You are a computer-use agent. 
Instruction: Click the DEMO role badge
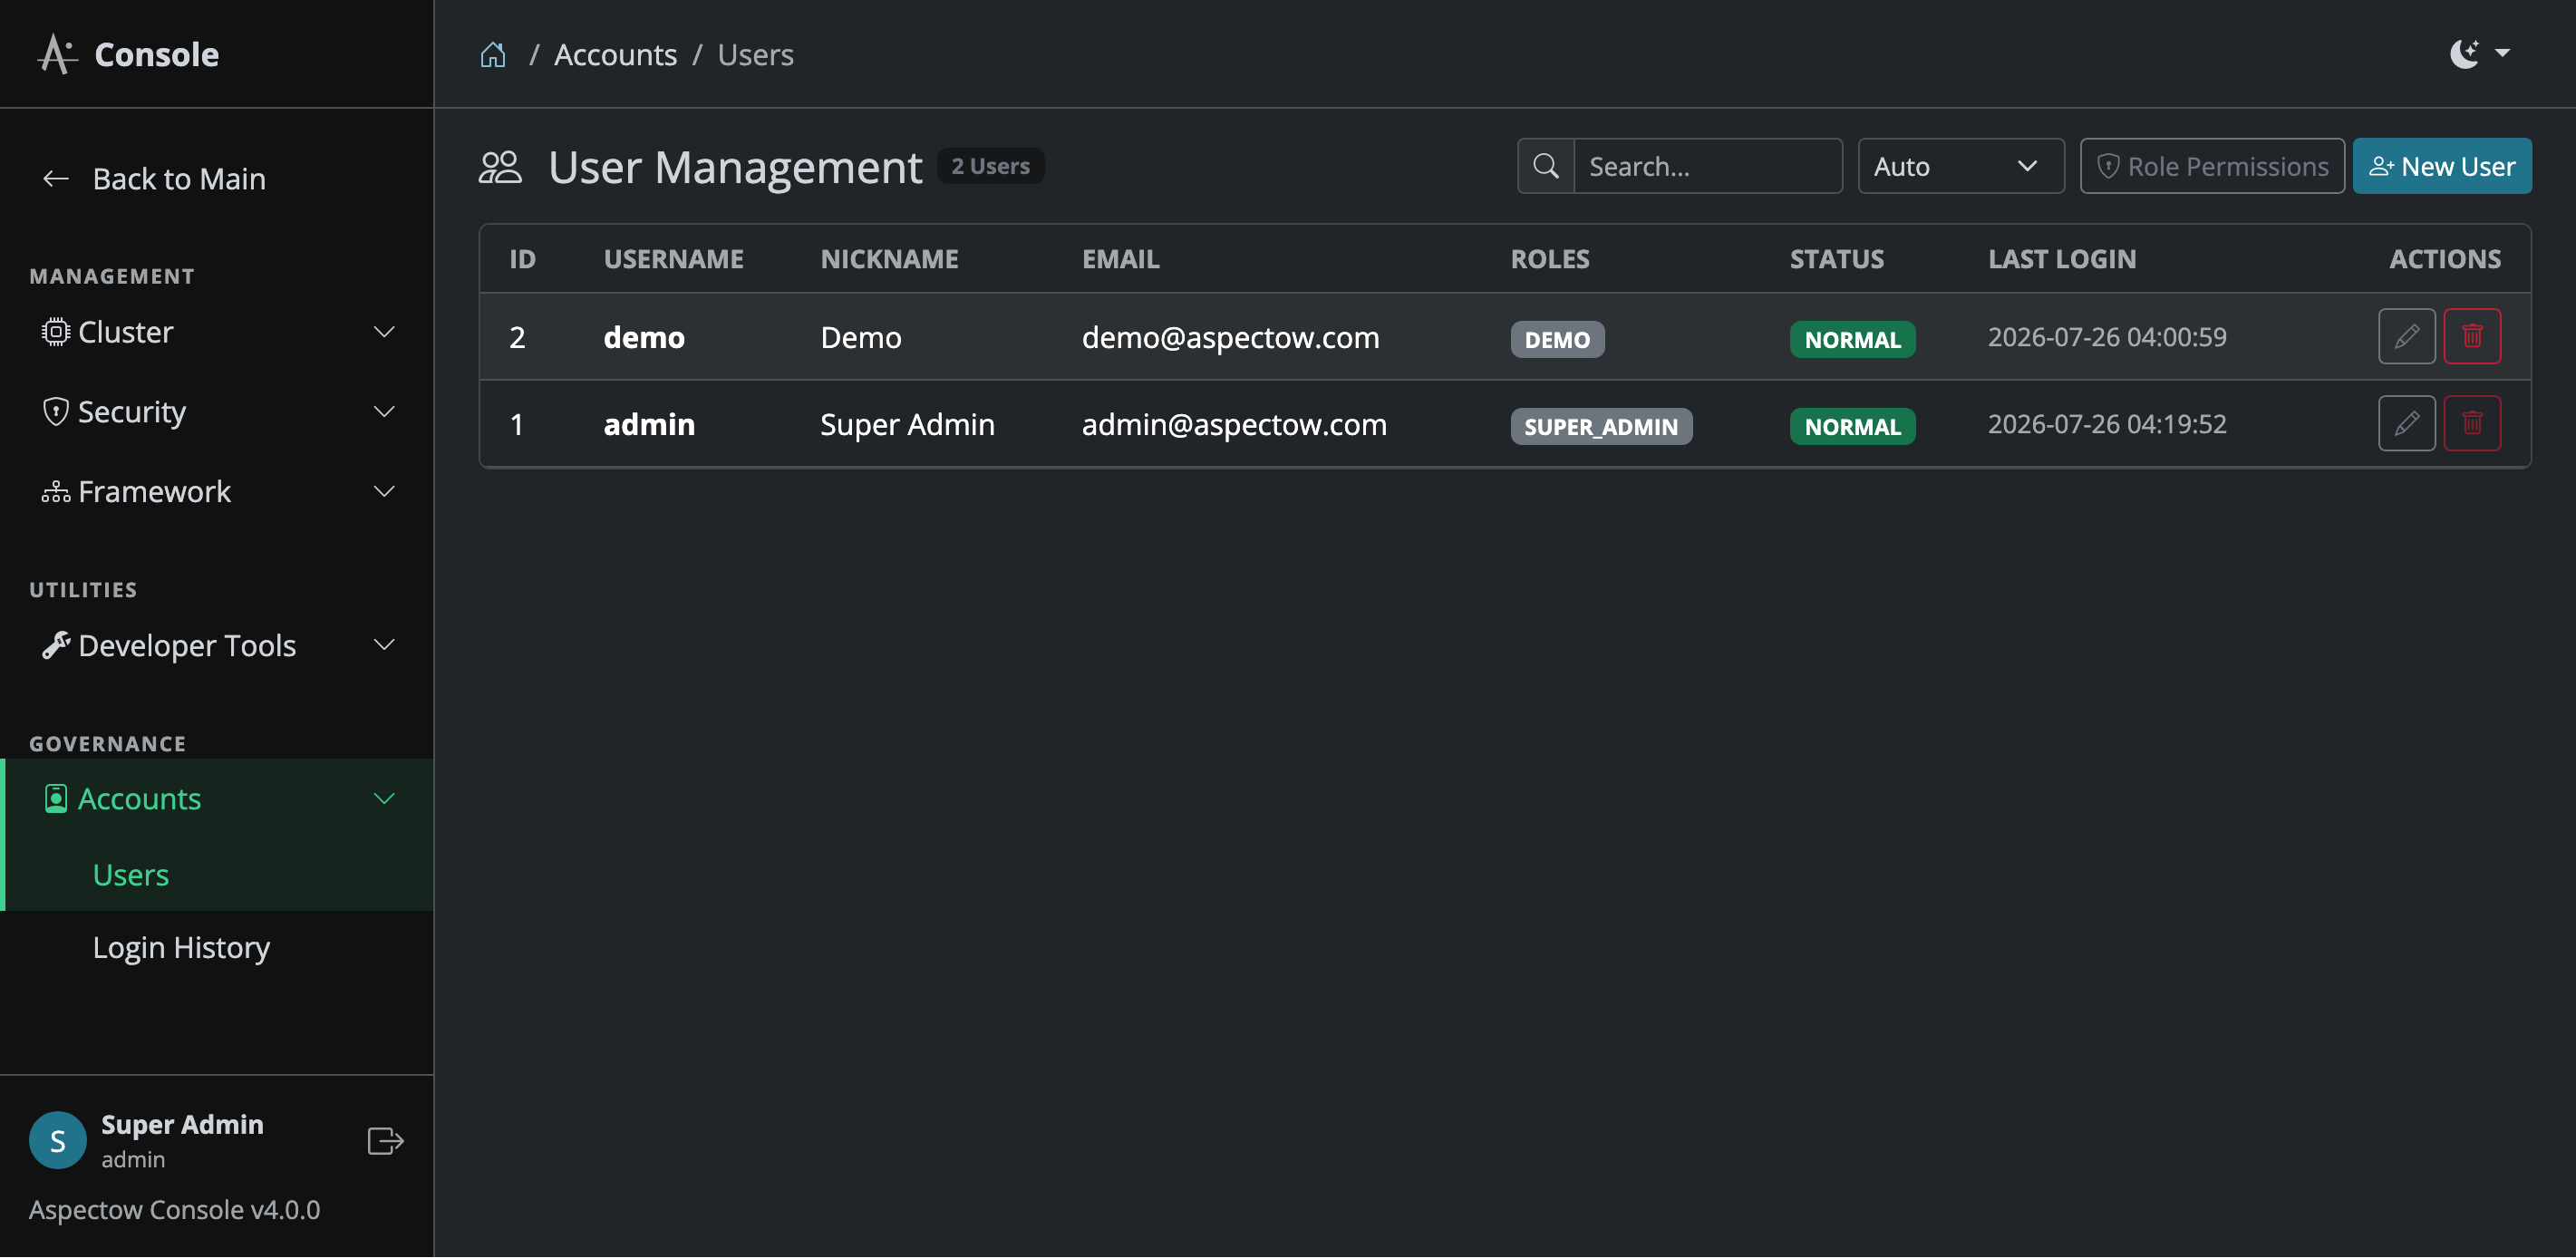pos(1557,340)
